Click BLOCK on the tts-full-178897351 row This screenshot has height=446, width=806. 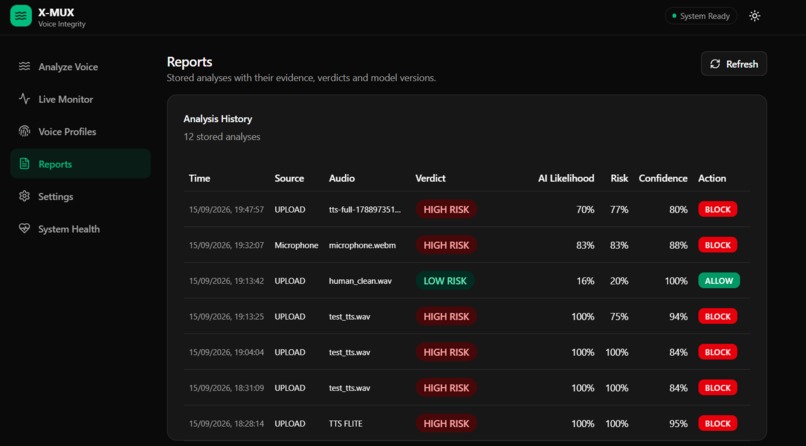click(x=718, y=209)
